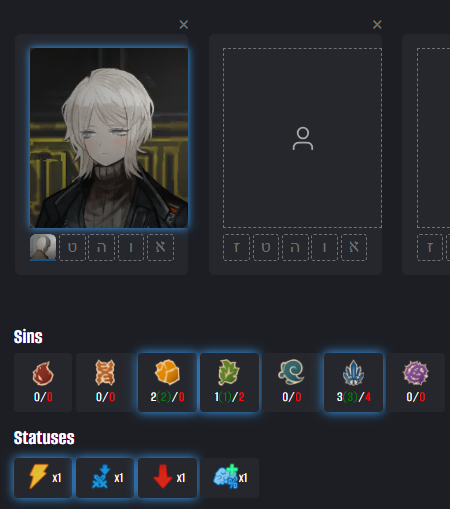This screenshot has height=509, width=450.
Task: Select the teal Gloom sin tile
Action: (291, 382)
